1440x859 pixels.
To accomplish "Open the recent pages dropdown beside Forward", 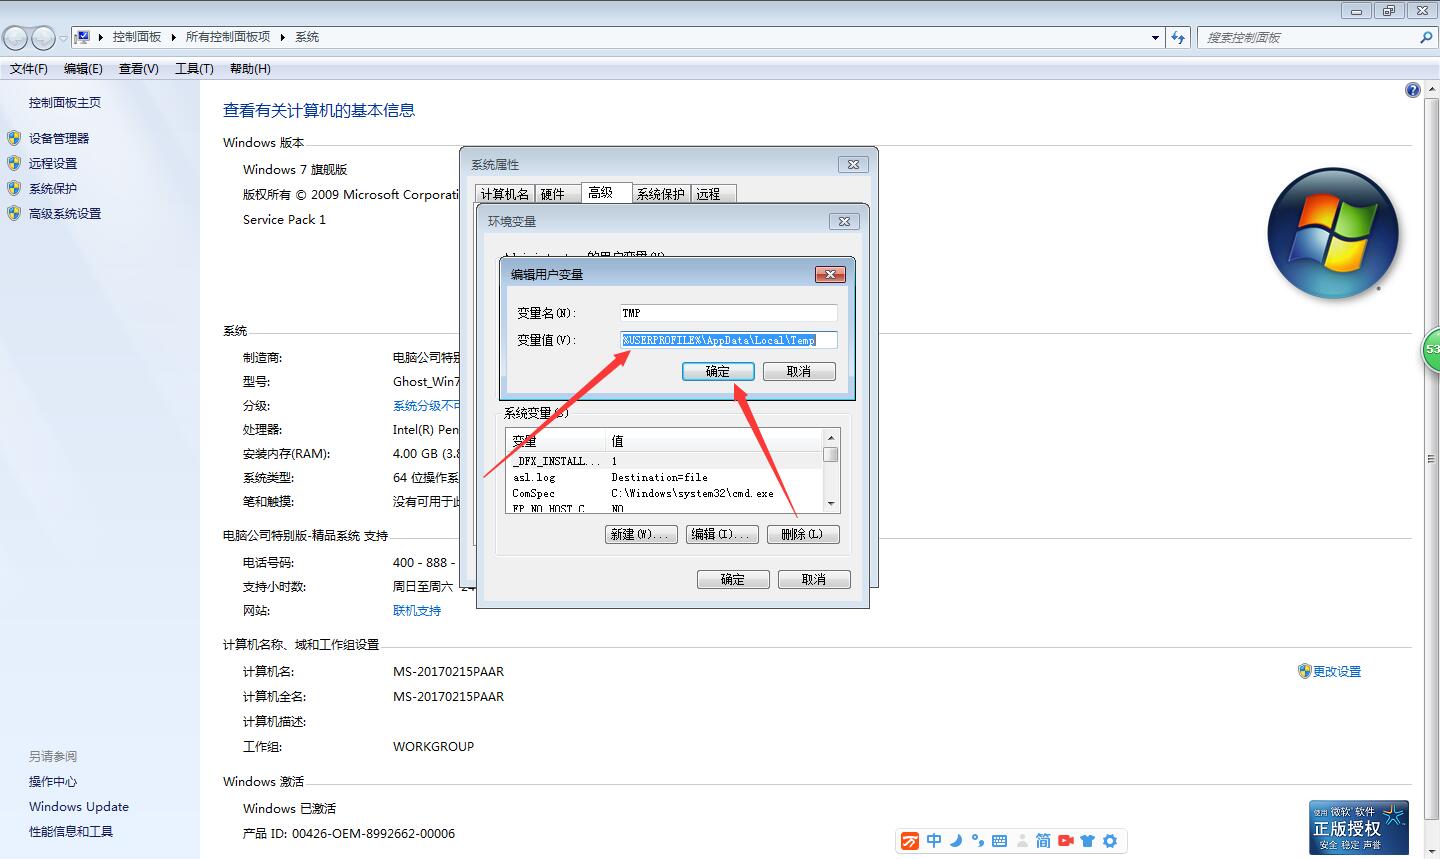I will coord(63,38).
